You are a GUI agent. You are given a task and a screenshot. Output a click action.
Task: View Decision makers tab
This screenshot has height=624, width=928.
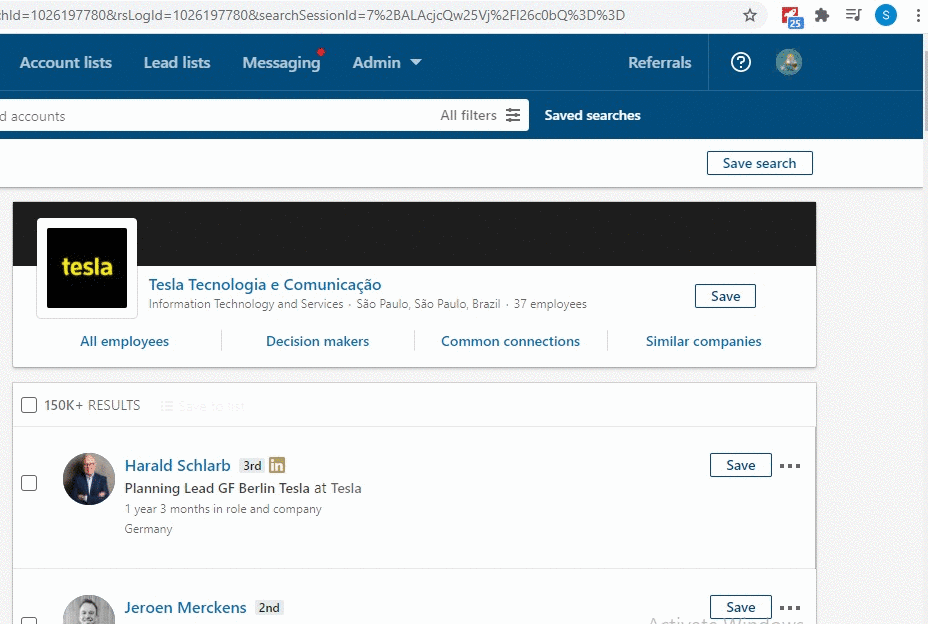(317, 341)
